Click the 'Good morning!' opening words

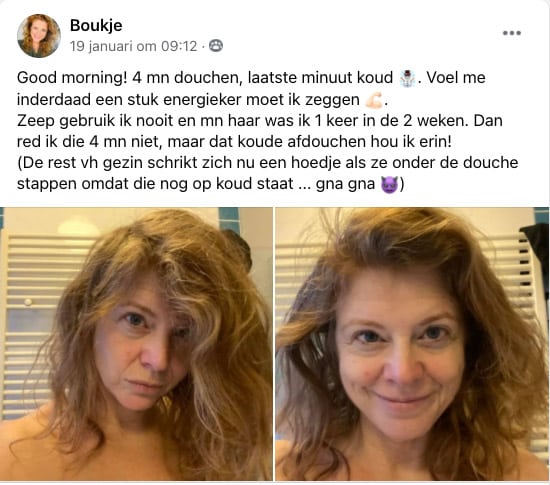[x=72, y=78]
